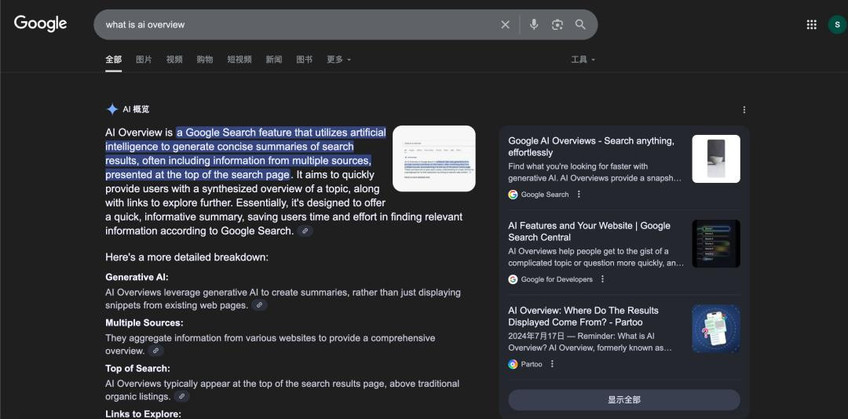848x419 pixels.
Task: Click source link icon after first paragraph
Action: [305, 231]
